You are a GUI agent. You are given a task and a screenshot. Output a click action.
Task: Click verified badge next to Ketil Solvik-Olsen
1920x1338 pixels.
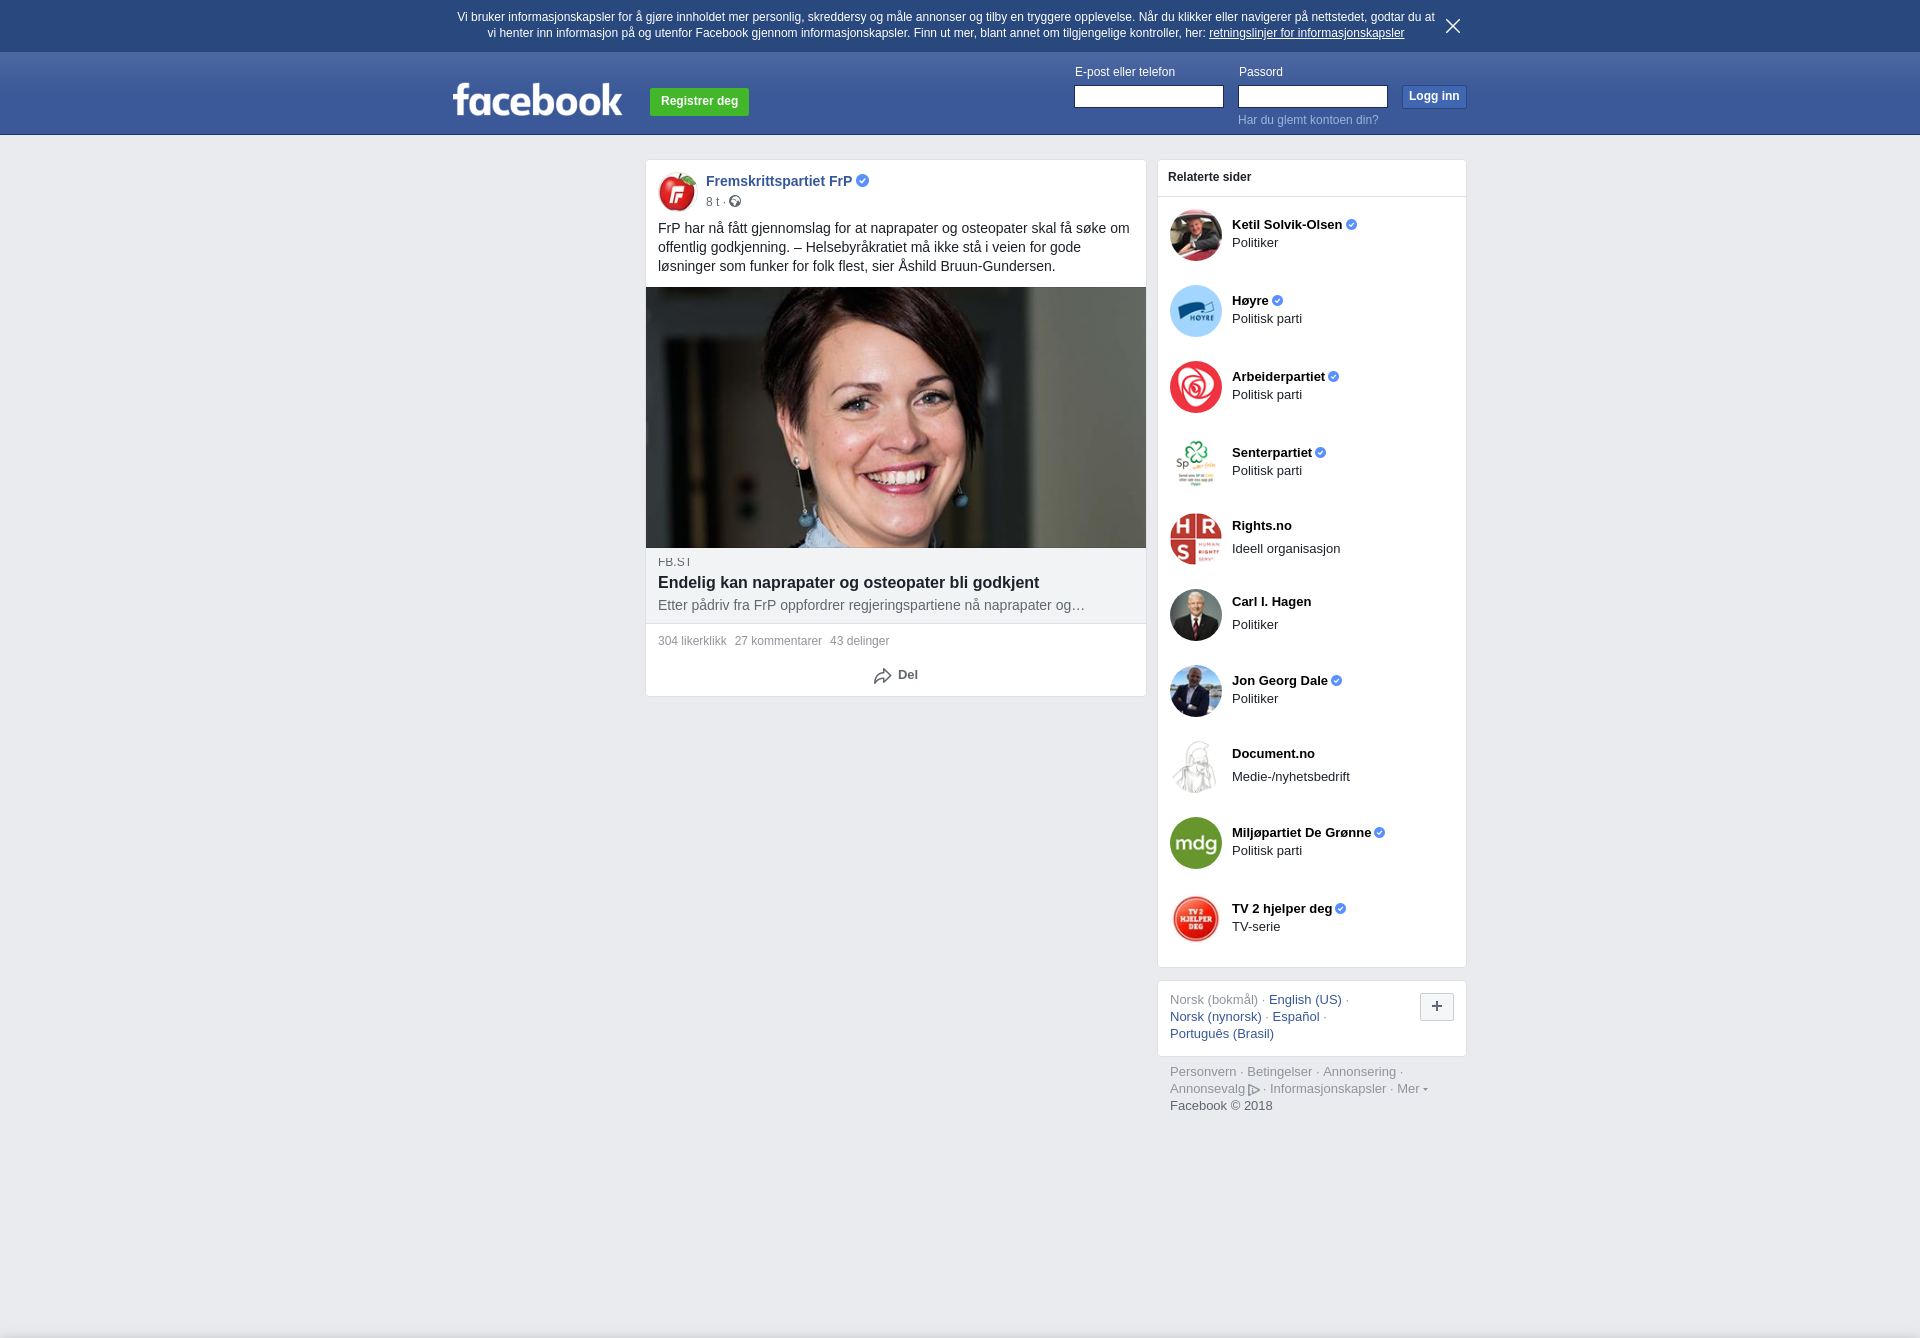coord(1351,225)
